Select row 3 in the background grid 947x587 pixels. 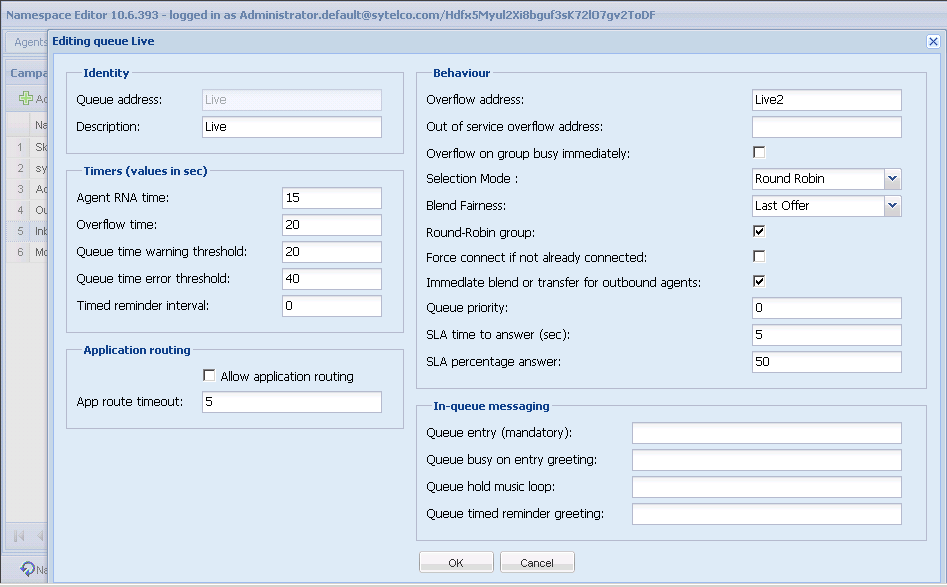point(27,189)
